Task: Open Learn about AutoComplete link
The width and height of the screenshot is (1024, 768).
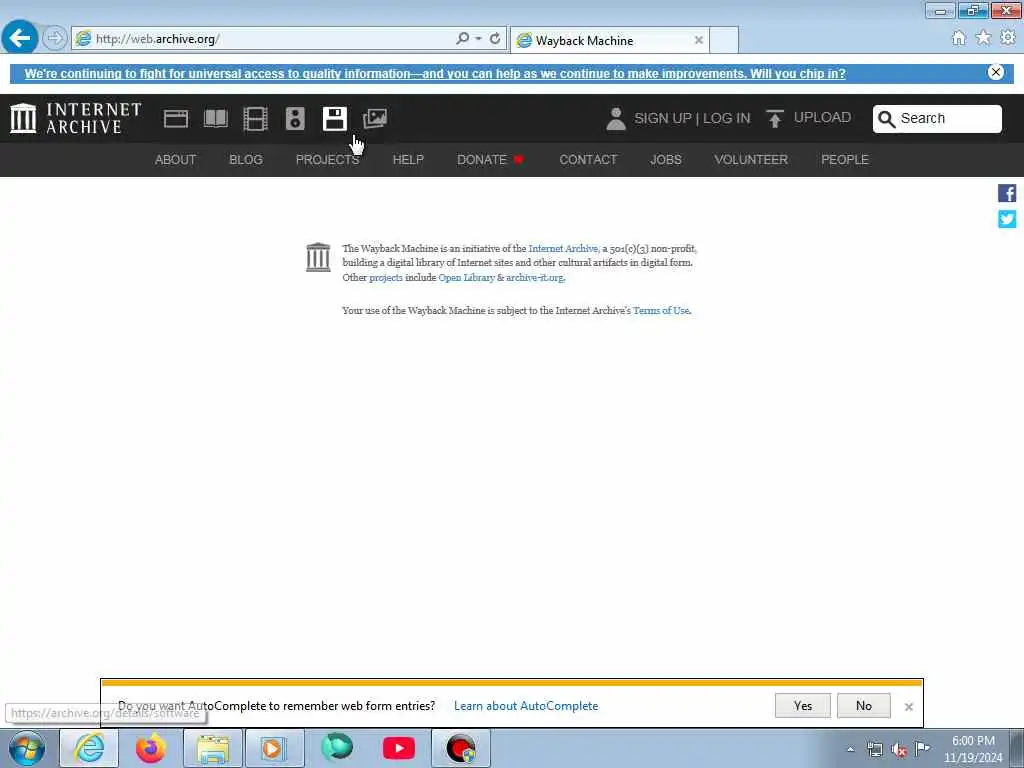Action: tap(526, 705)
